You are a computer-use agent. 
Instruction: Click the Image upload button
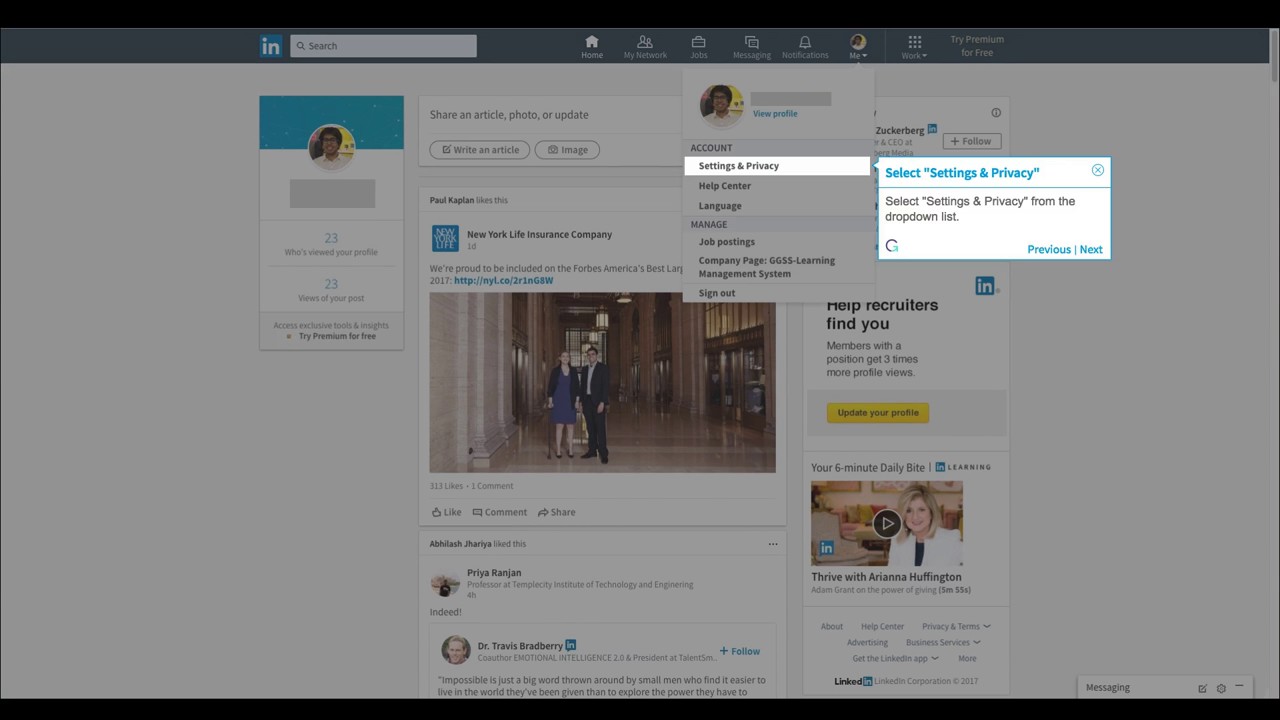pos(567,150)
